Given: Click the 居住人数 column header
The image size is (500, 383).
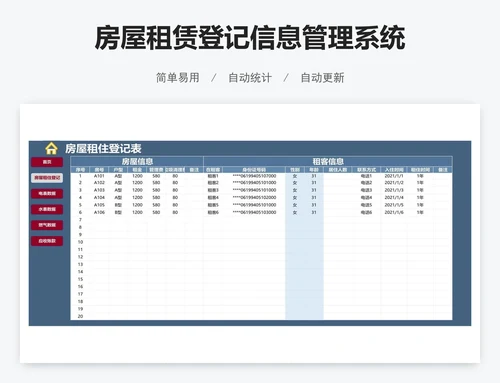Looking at the screenshot, I should [338, 170].
